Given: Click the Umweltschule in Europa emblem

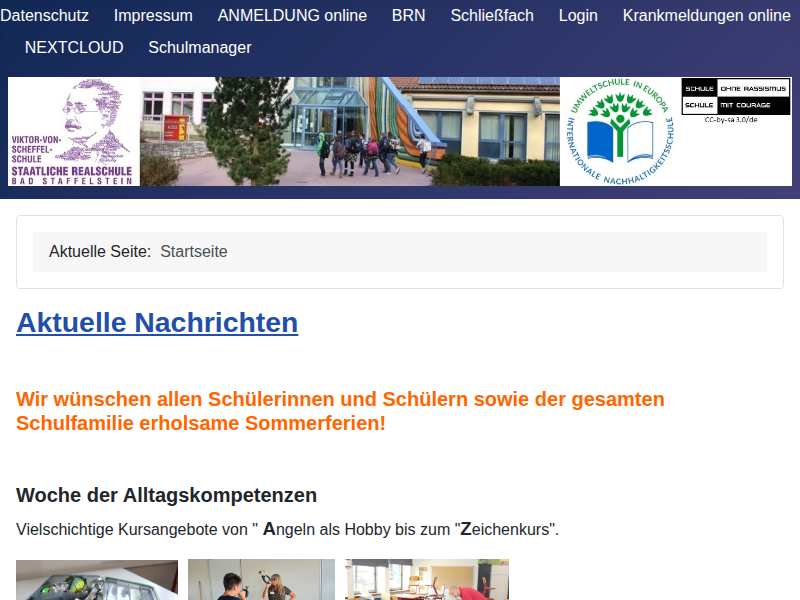Looking at the screenshot, I should 620,132.
